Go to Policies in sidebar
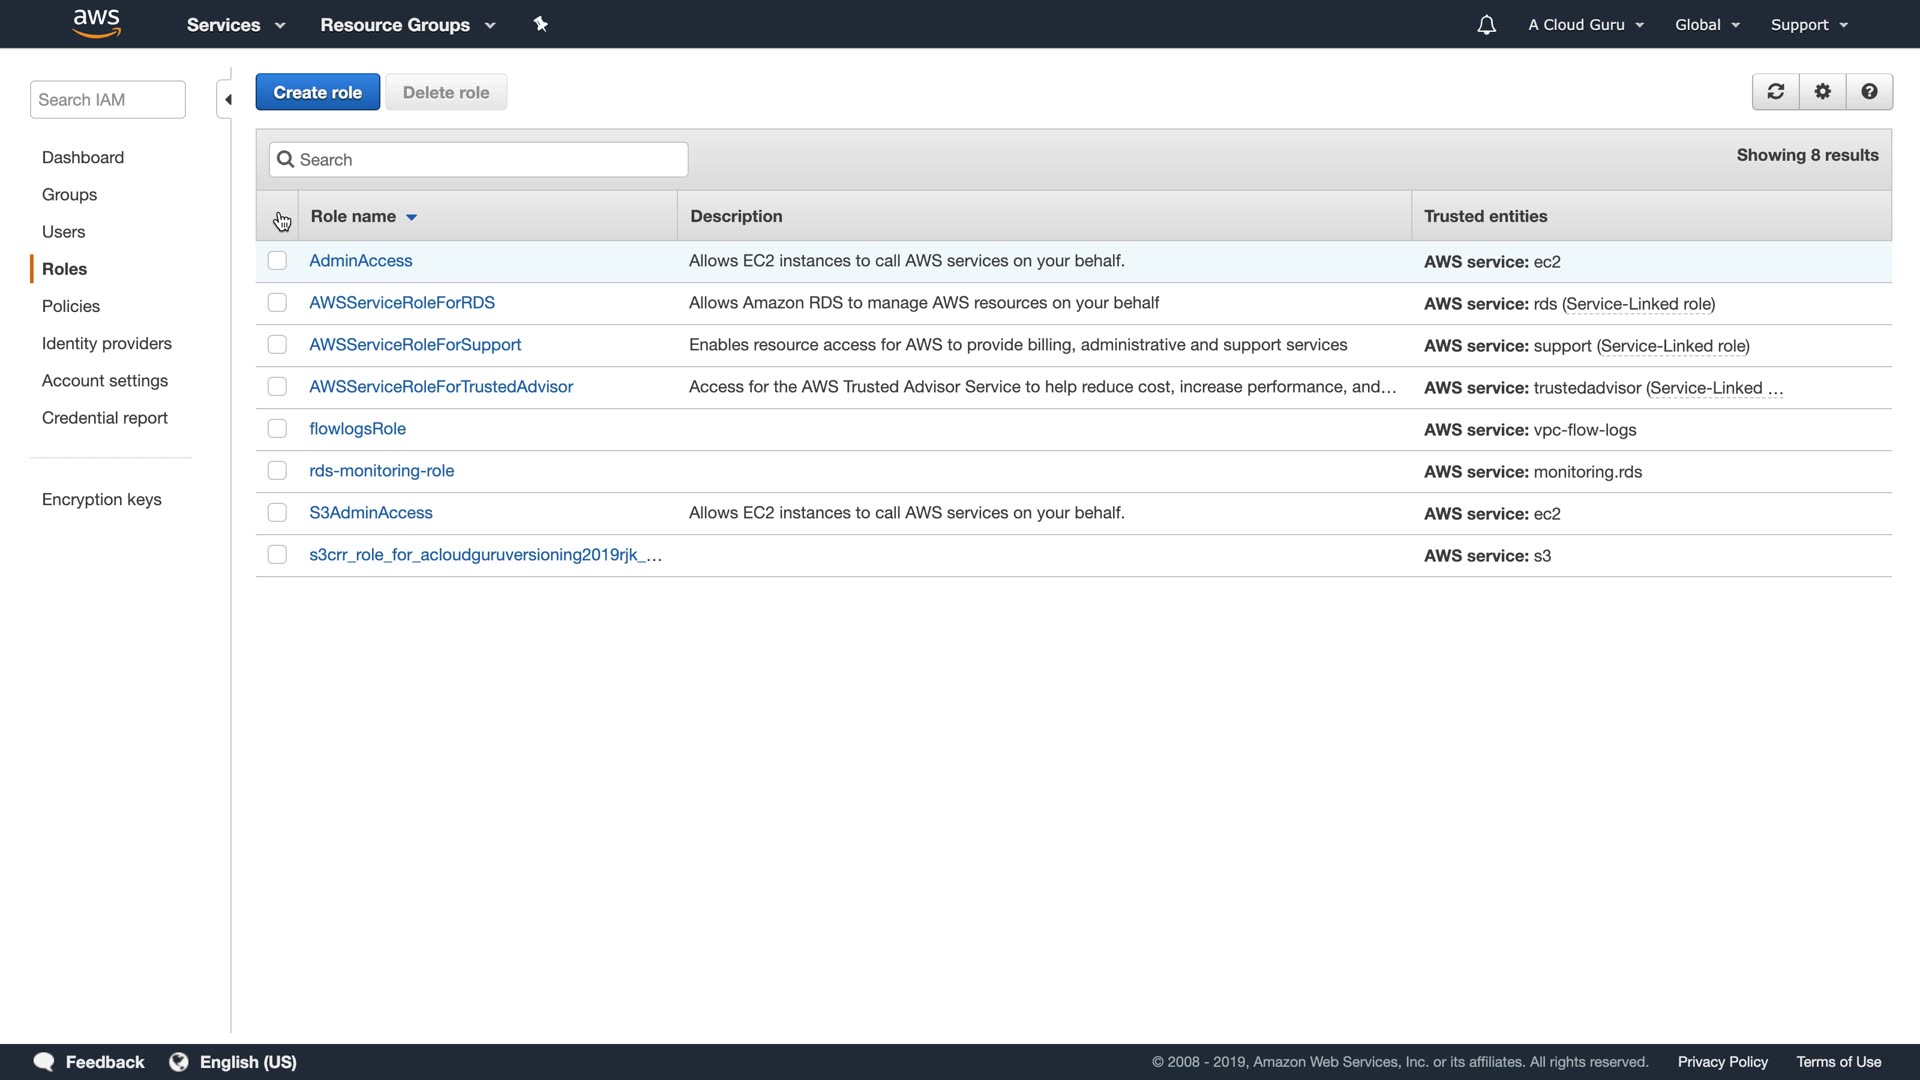 pyautogui.click(x=71, y=306)
